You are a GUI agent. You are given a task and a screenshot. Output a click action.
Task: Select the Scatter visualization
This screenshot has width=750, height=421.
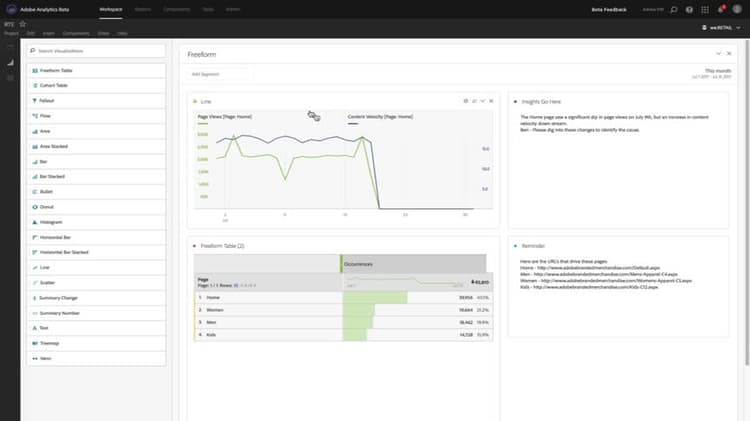click(97, 283)
